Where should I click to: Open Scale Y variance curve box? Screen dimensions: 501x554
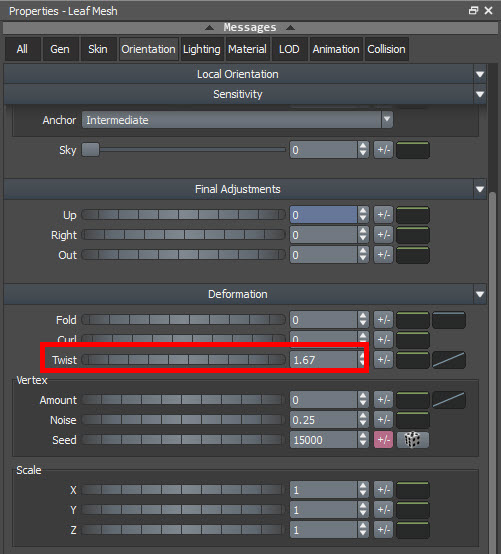click(413, 510)
